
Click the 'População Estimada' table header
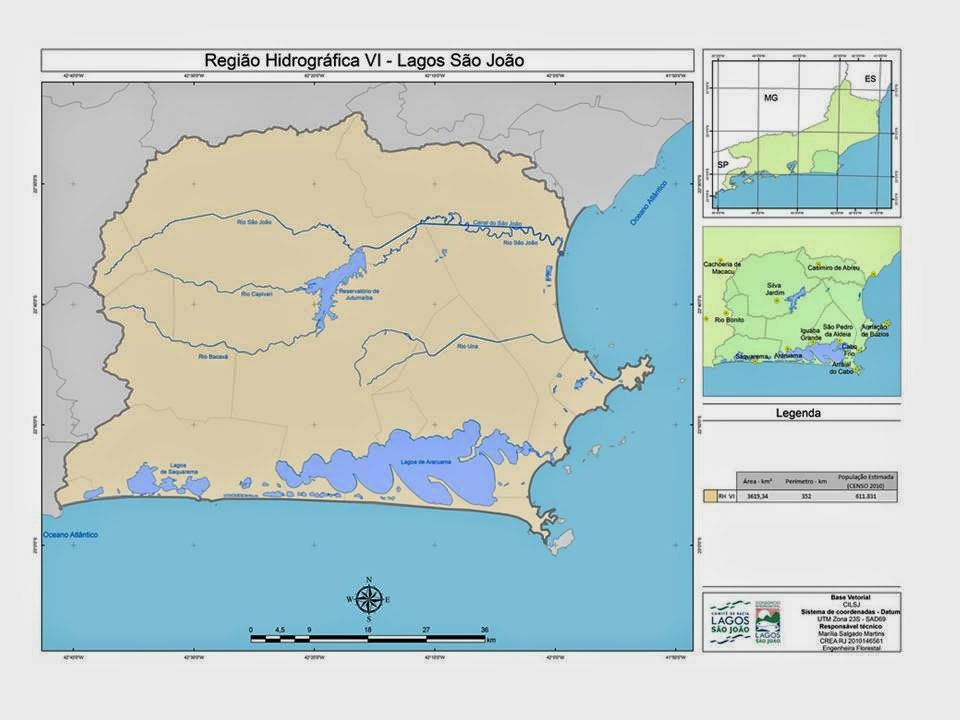(866, 476)
